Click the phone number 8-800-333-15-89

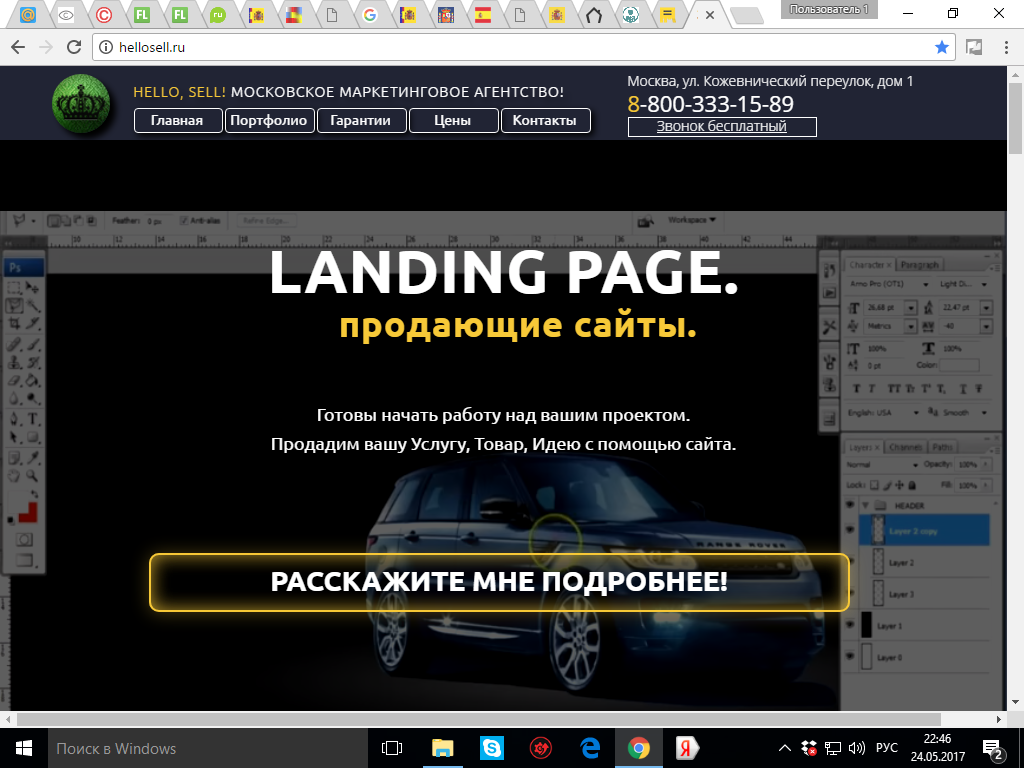pos(711,104)
